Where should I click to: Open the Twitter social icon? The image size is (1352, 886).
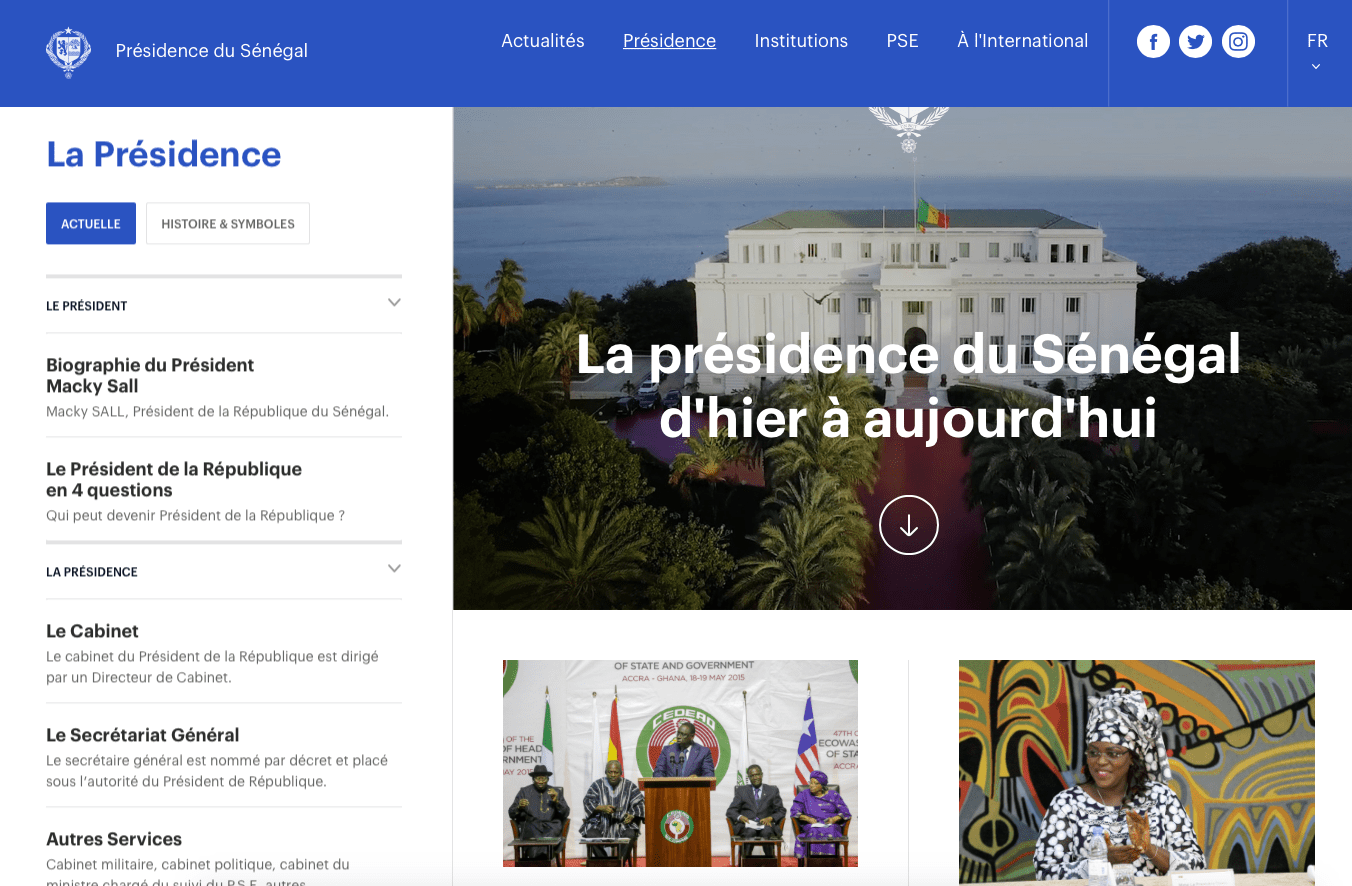pyautogui.click(x=1195, y=41)
